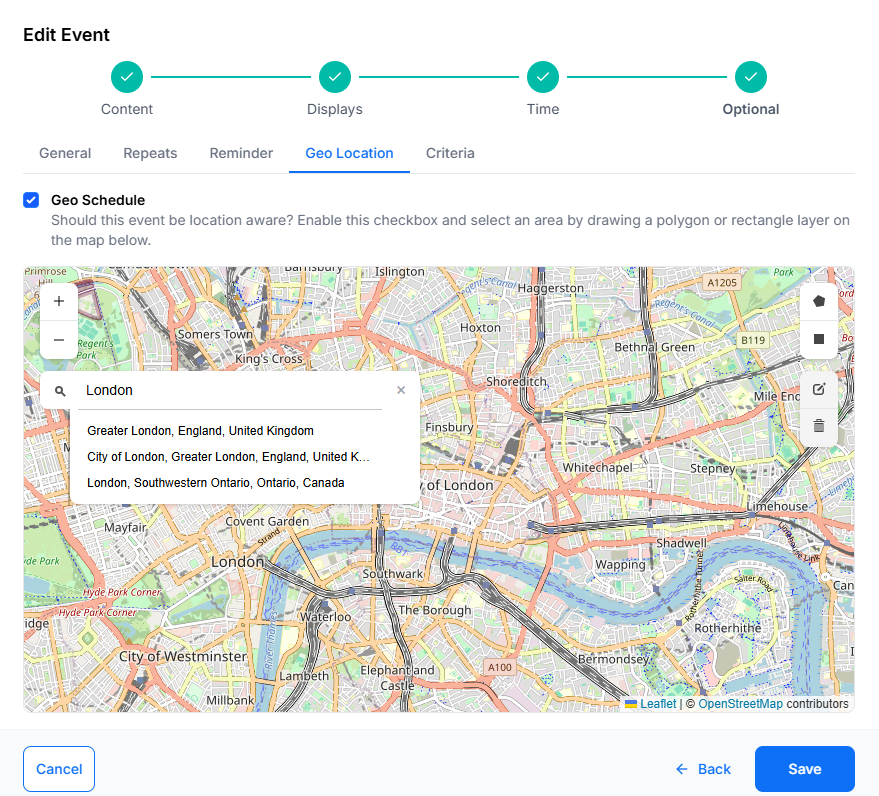The height and width of the screenshot is (796, 879).
Task: Choose London, Southwestern Ontario, Canada result
Action: (216, 483)
